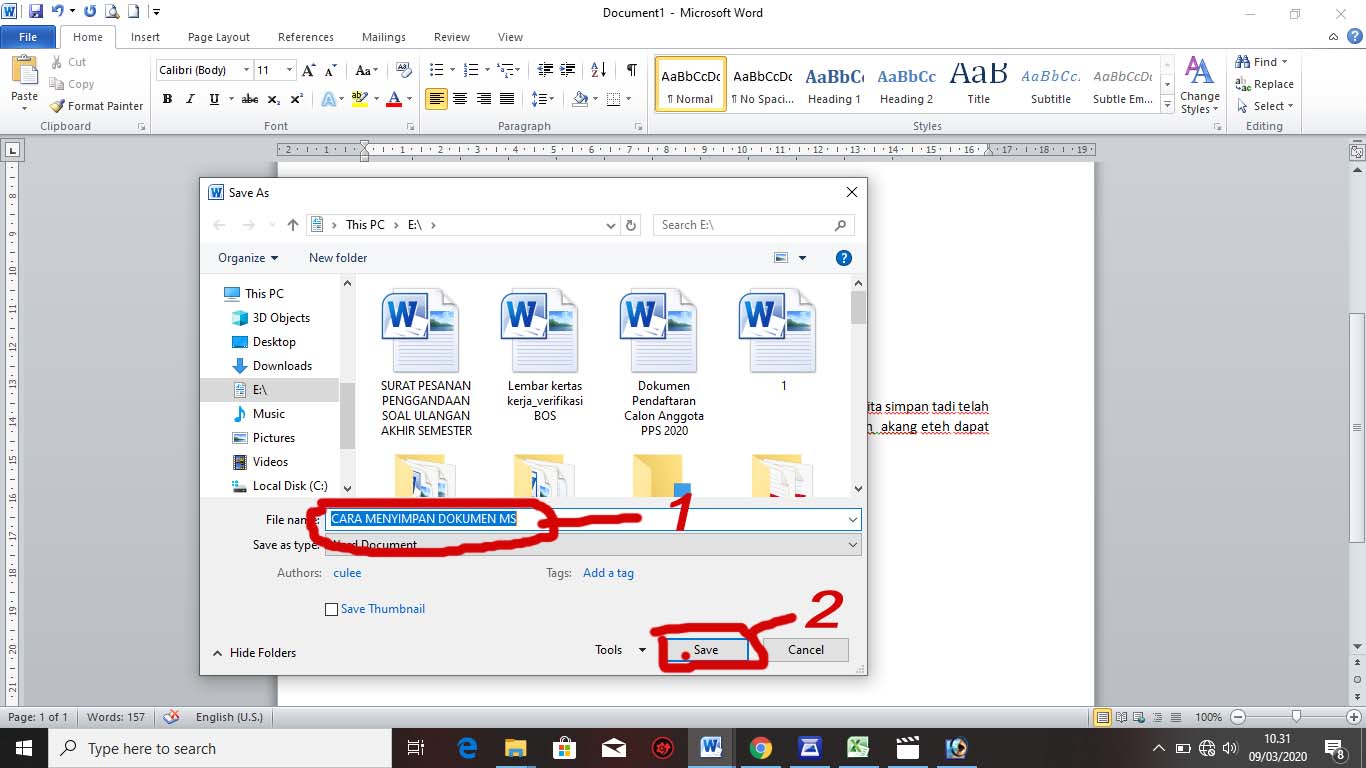Open the Change your view dropdown arrow
The image size is (1366, 768).
coord(802,258)
